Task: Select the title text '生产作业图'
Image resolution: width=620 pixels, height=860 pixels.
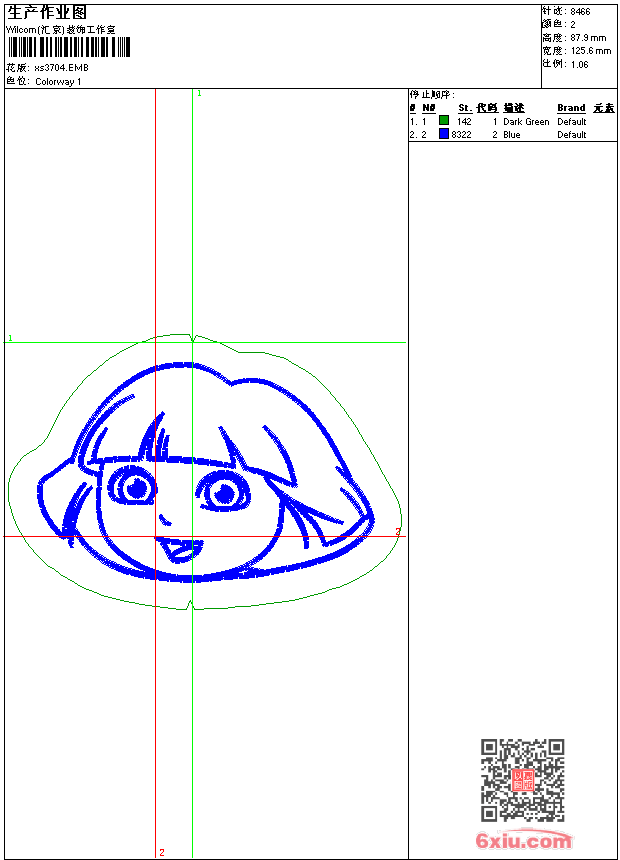Action: [47, 12]
